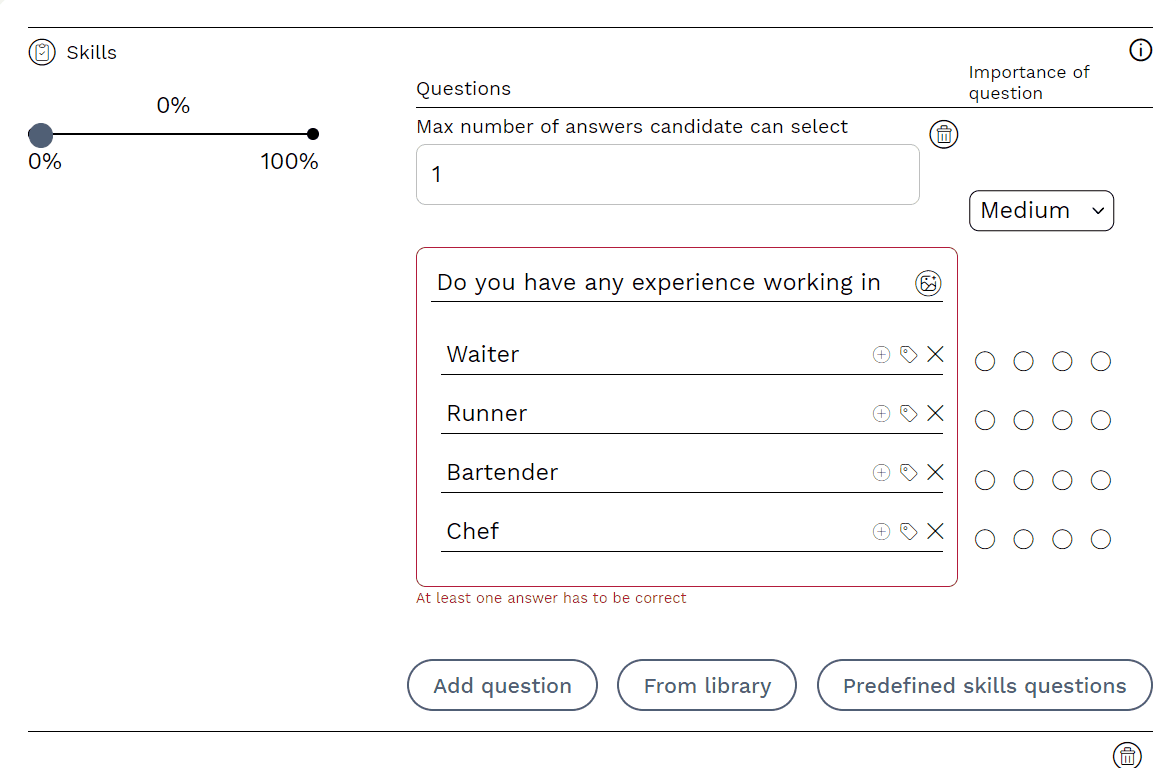The height and width of the screenshot is (768, 1176).
Task: Select the first radio button for Waiter
Action: click(985, 361)
